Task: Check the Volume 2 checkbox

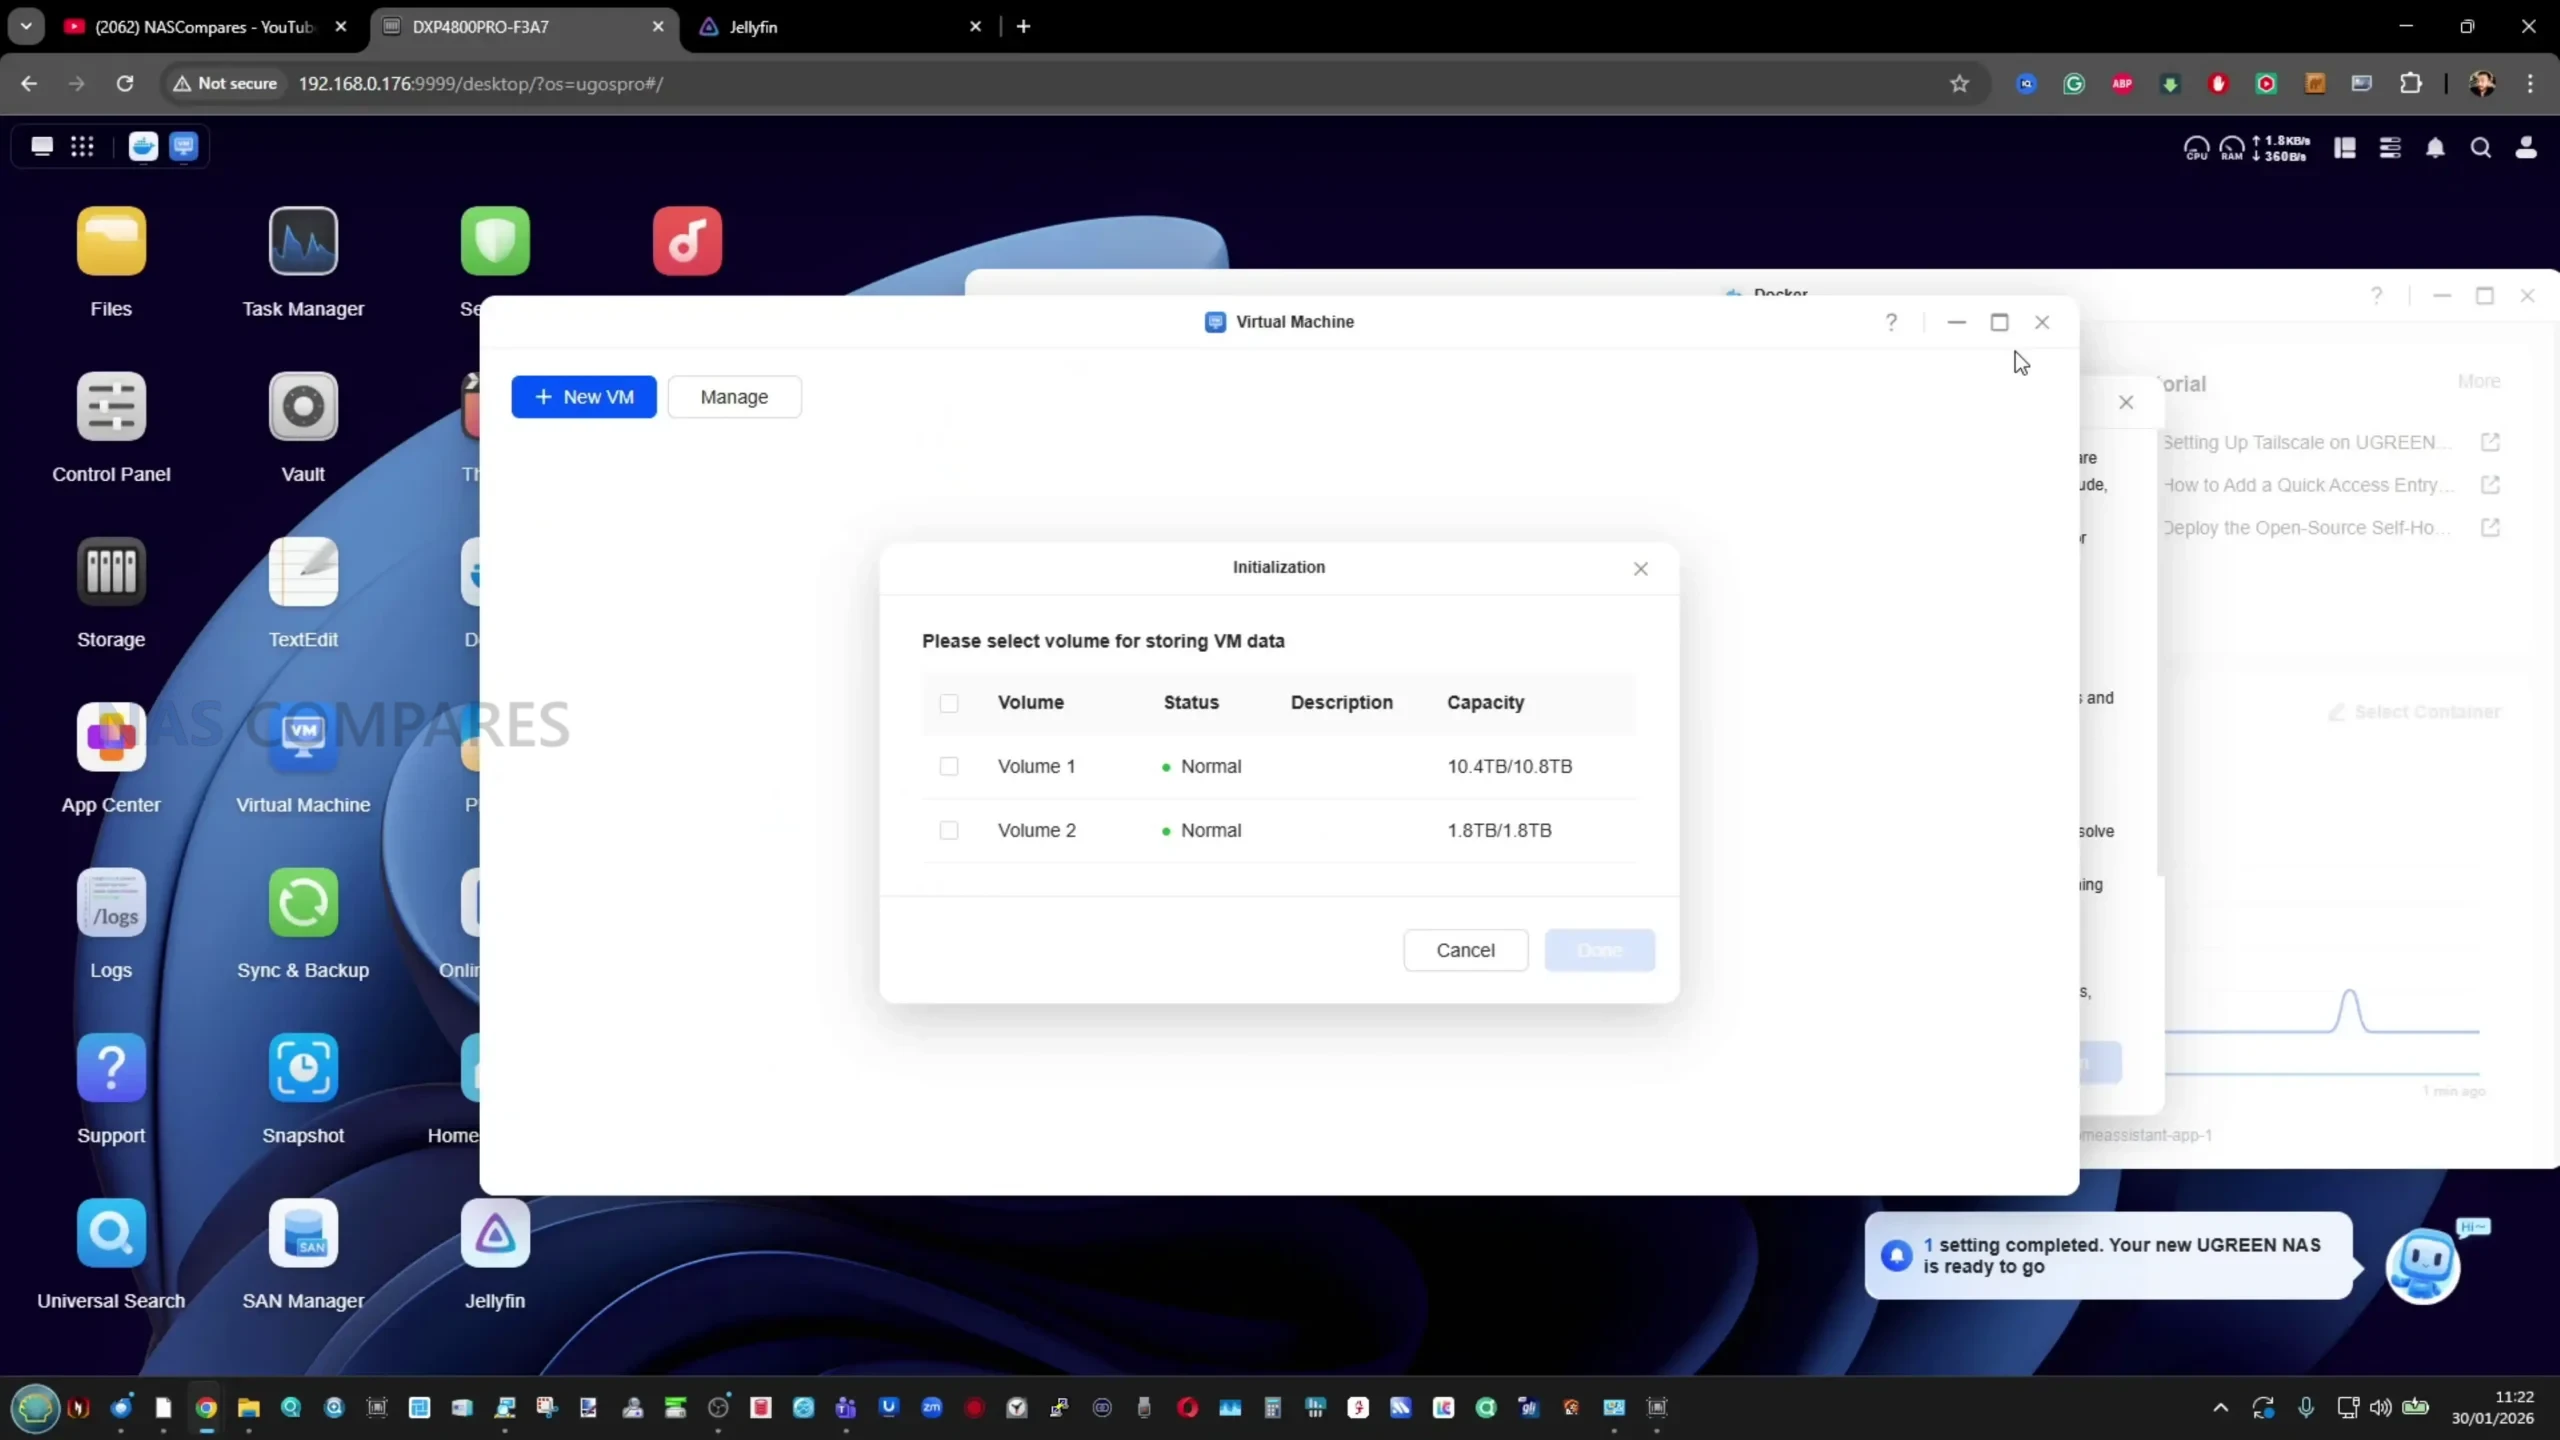Action: coord(949,830)
